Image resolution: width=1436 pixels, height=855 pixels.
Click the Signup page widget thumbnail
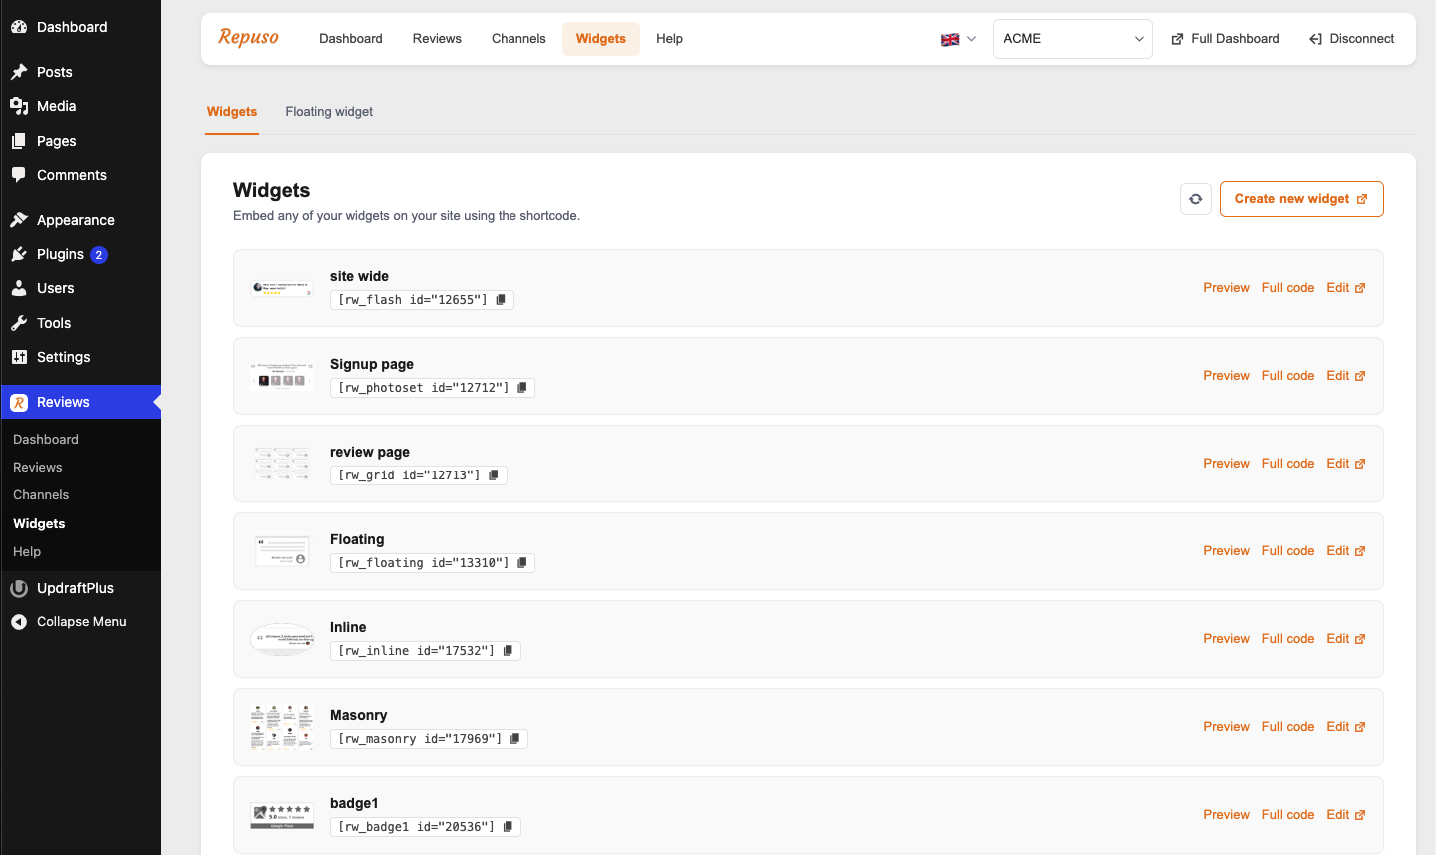(282, 376)
